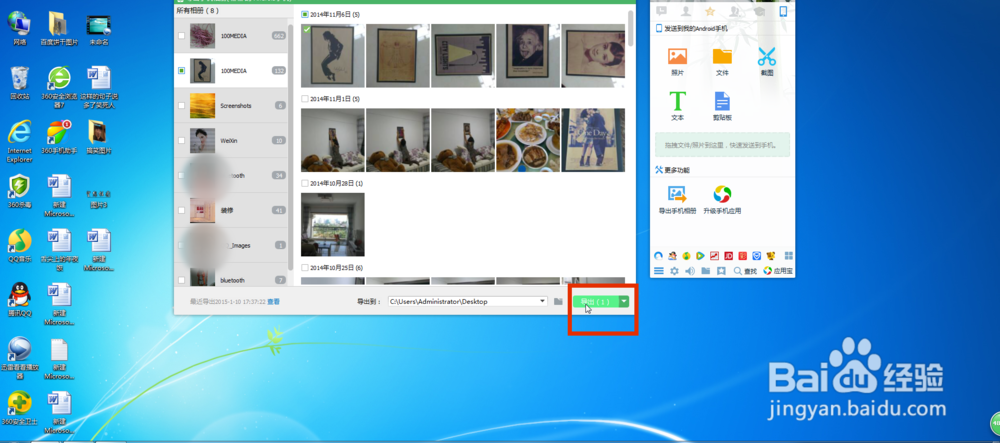Open App Store (应用宝) in QQ bar

pos(778,271)
